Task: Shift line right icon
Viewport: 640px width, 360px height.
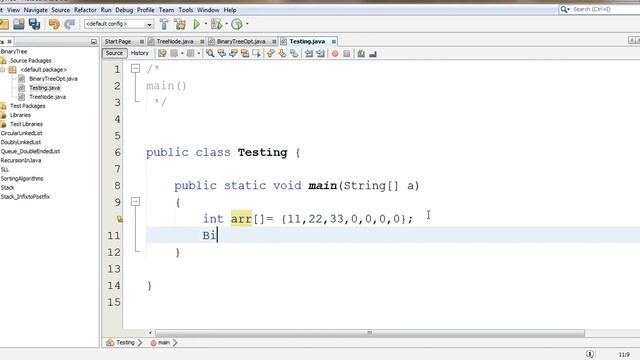Action: tap(320, 53)
